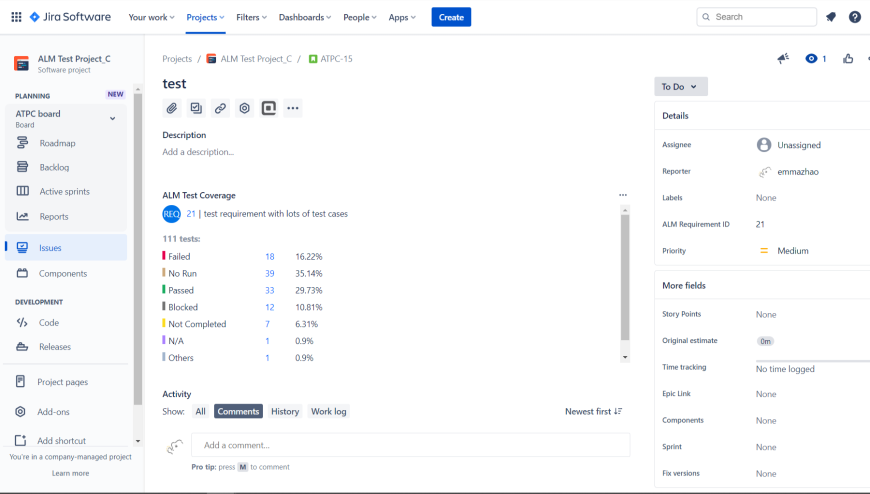Show All activity tab
870x494 pixels.
pos(200,411)
